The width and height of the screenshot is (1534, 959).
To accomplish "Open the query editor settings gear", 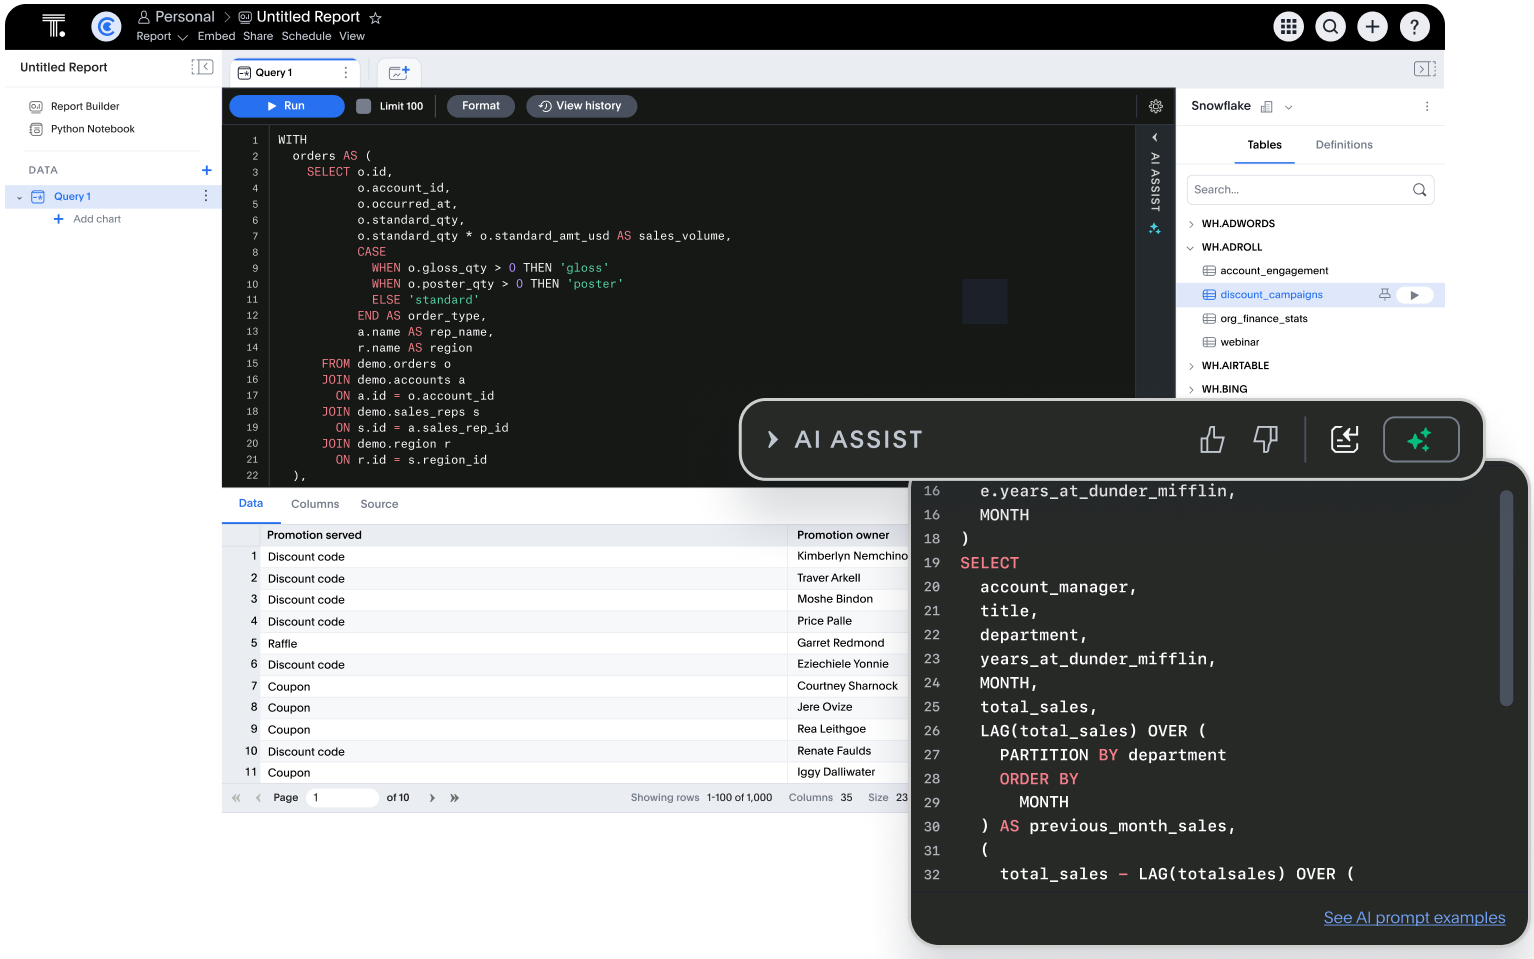I will (1156, 106).
